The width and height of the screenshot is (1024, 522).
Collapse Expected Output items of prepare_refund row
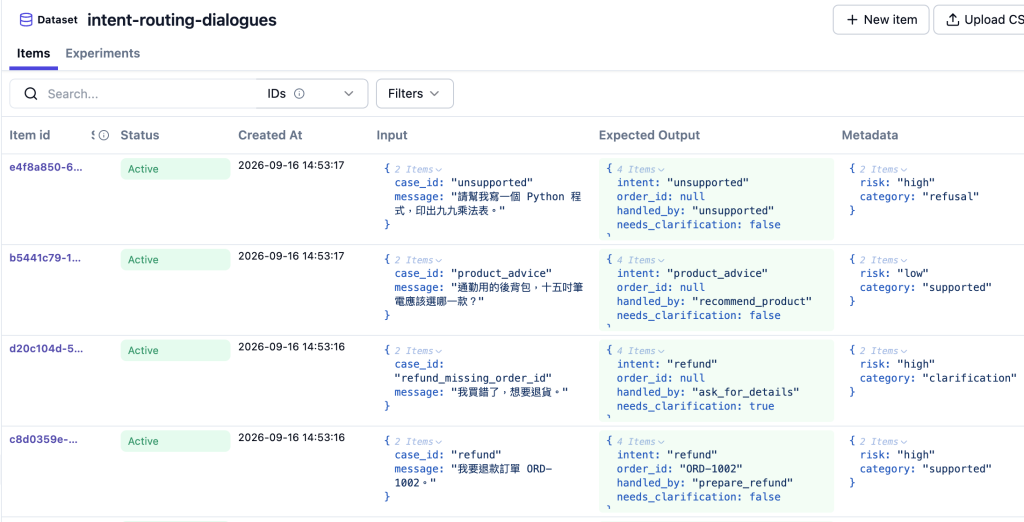[641, 442]
